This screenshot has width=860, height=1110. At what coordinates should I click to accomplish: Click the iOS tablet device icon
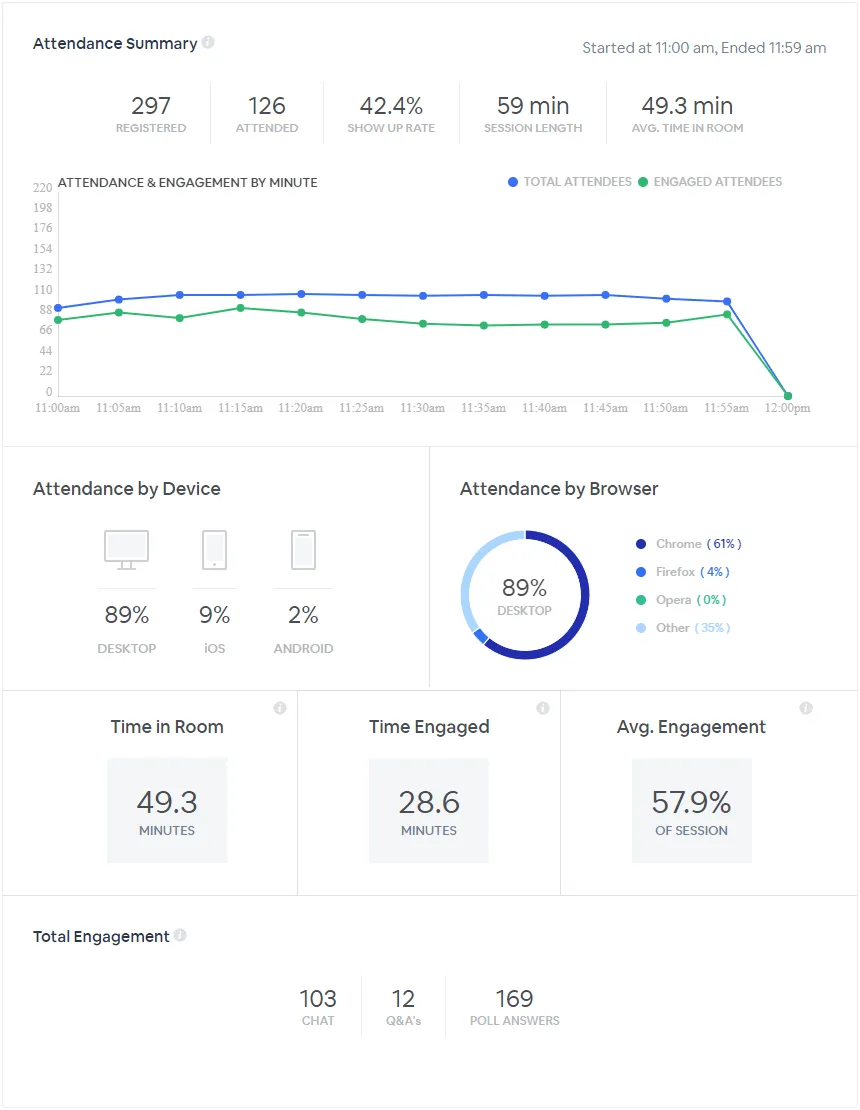pyautogui.click(x=214, y=549)
